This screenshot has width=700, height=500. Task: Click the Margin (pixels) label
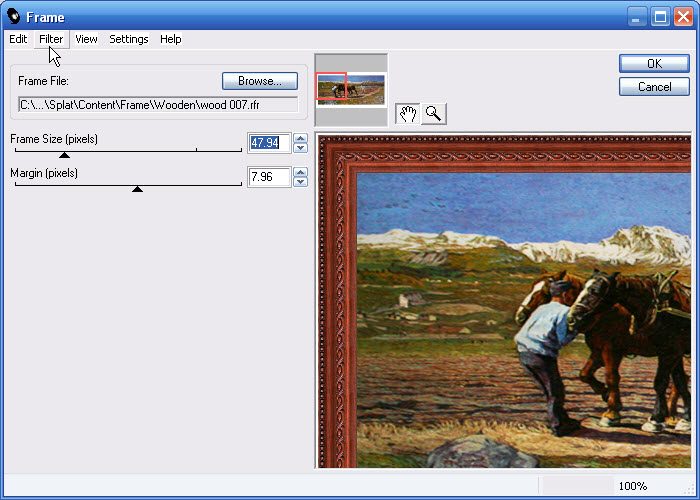pos(44,173)
